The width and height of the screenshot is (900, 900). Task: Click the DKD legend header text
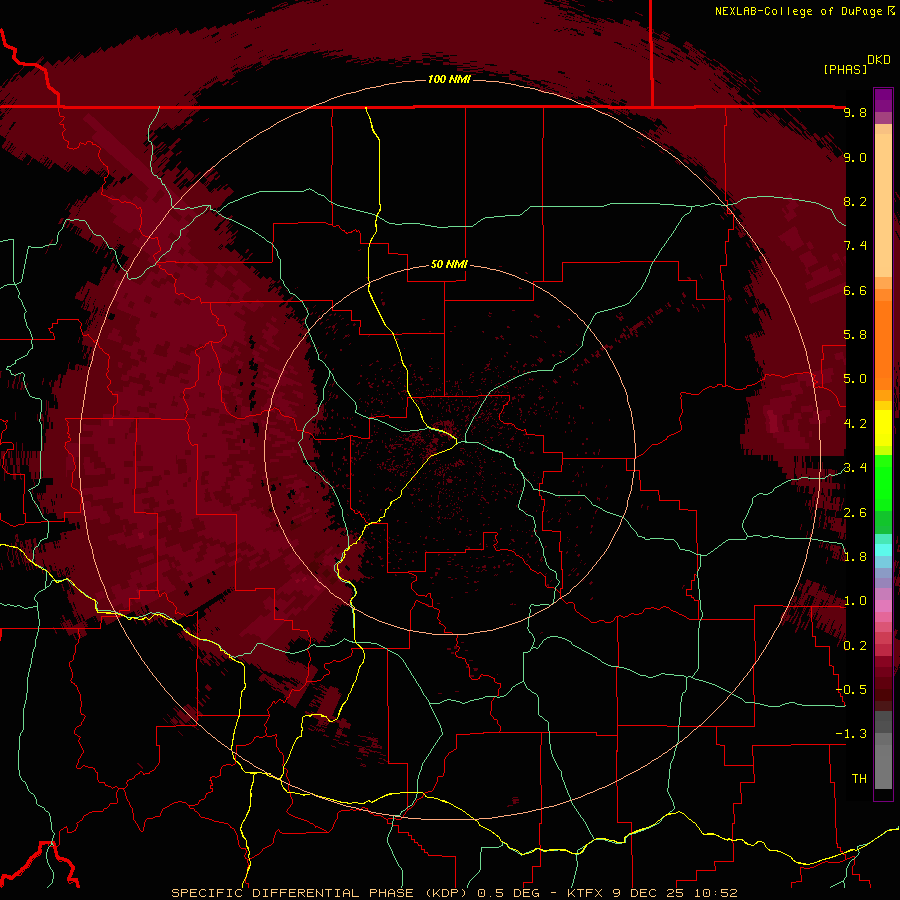pyautogui.click(x=879, y=60)
